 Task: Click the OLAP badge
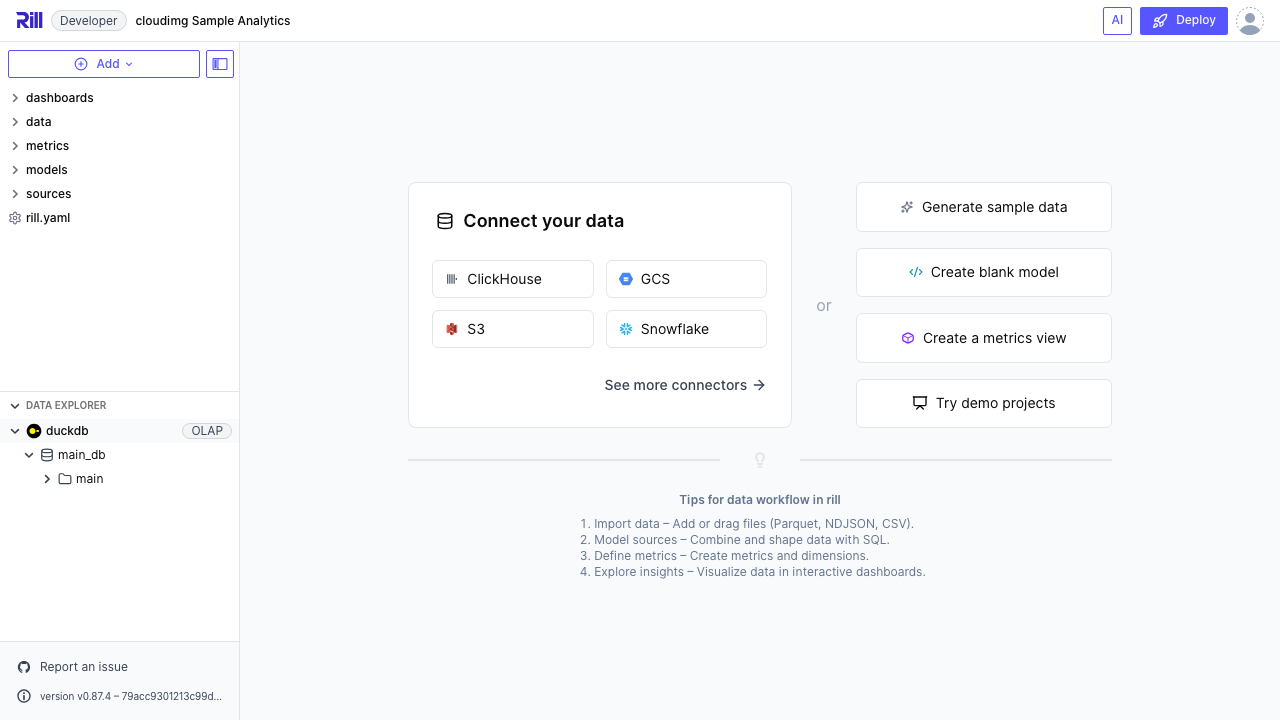pos(207,431)
